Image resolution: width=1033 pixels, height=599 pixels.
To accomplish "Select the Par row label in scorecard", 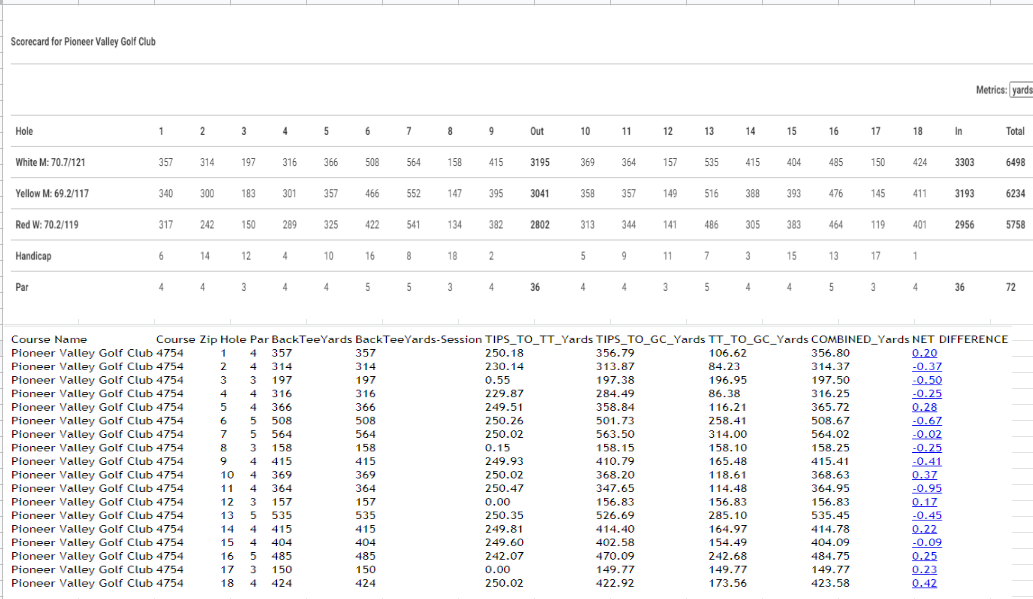I will tap(22, 287).
